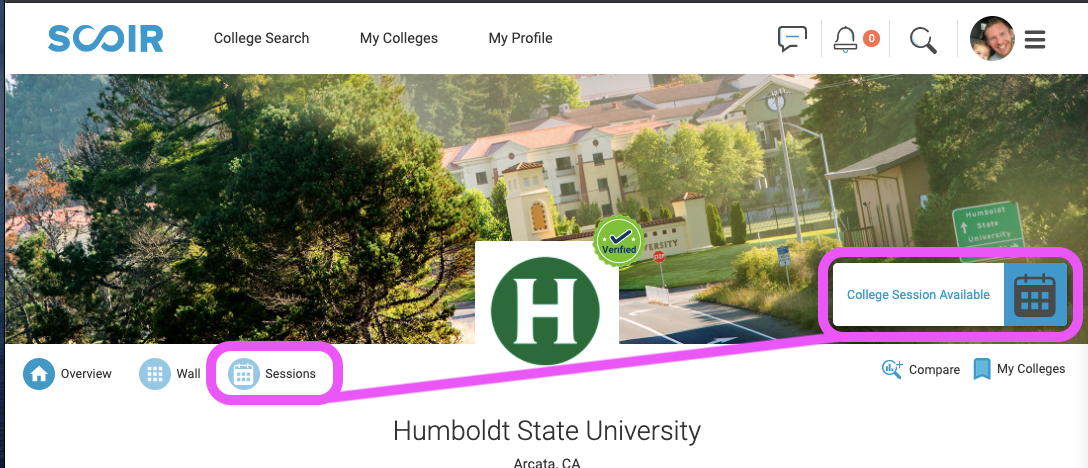This screenshot has height=468, width=1088.
Task: Click the Compare label
Action: (935, 370)
